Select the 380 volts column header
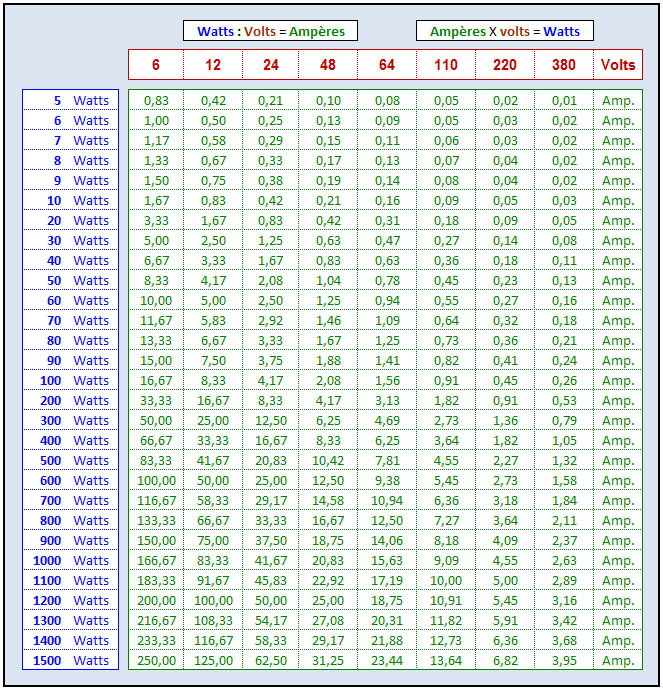Screen dimensions: 663x690 click(564, 65)
